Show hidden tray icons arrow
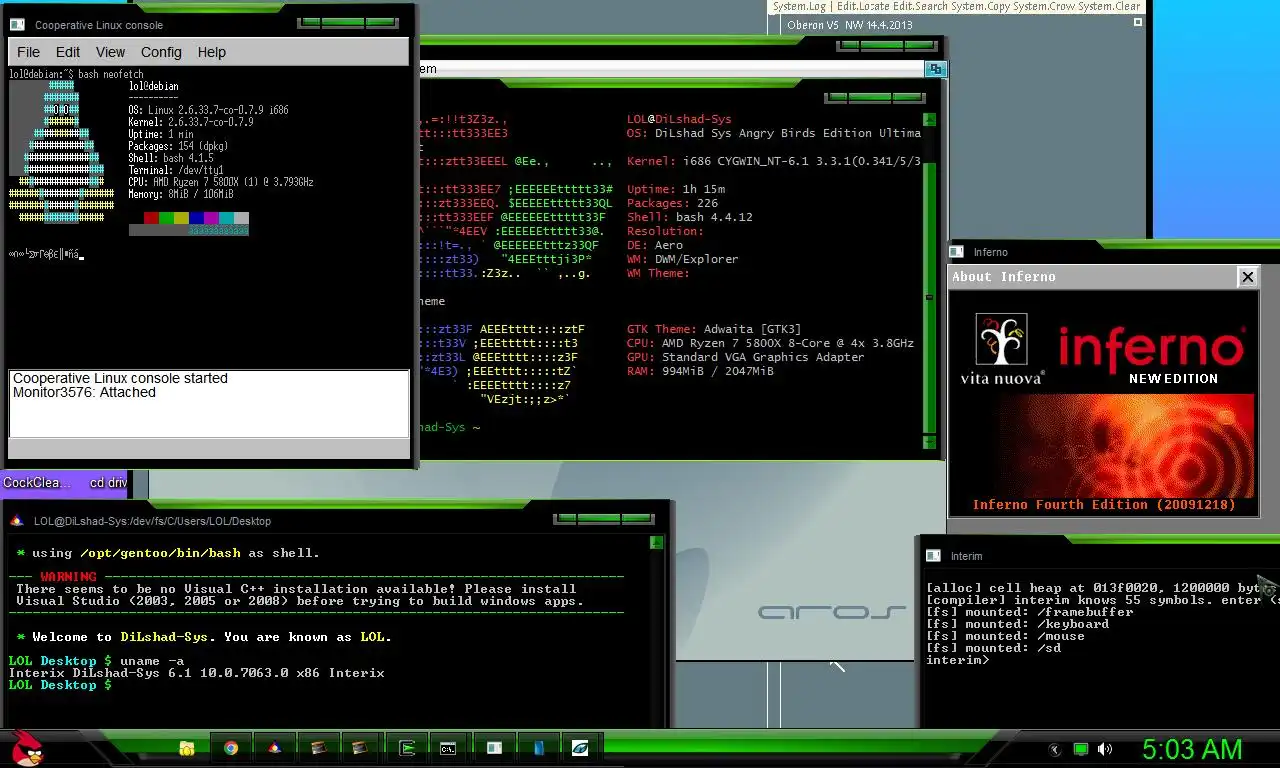This screenshot has height=768, width=1280. (x=1055, y=749)
